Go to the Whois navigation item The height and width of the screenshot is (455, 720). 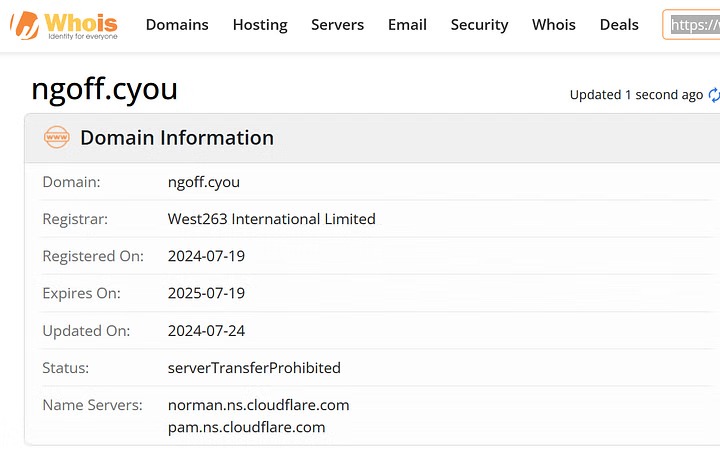pos(554,25)
